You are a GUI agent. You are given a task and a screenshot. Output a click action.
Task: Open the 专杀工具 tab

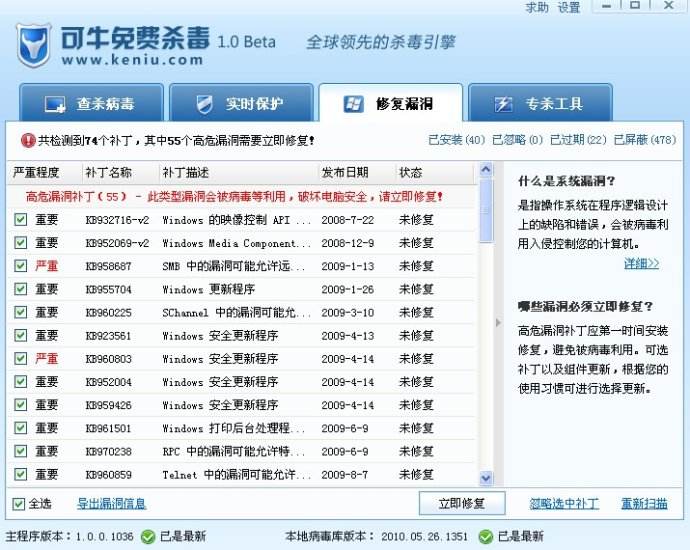tap(540, 103)
